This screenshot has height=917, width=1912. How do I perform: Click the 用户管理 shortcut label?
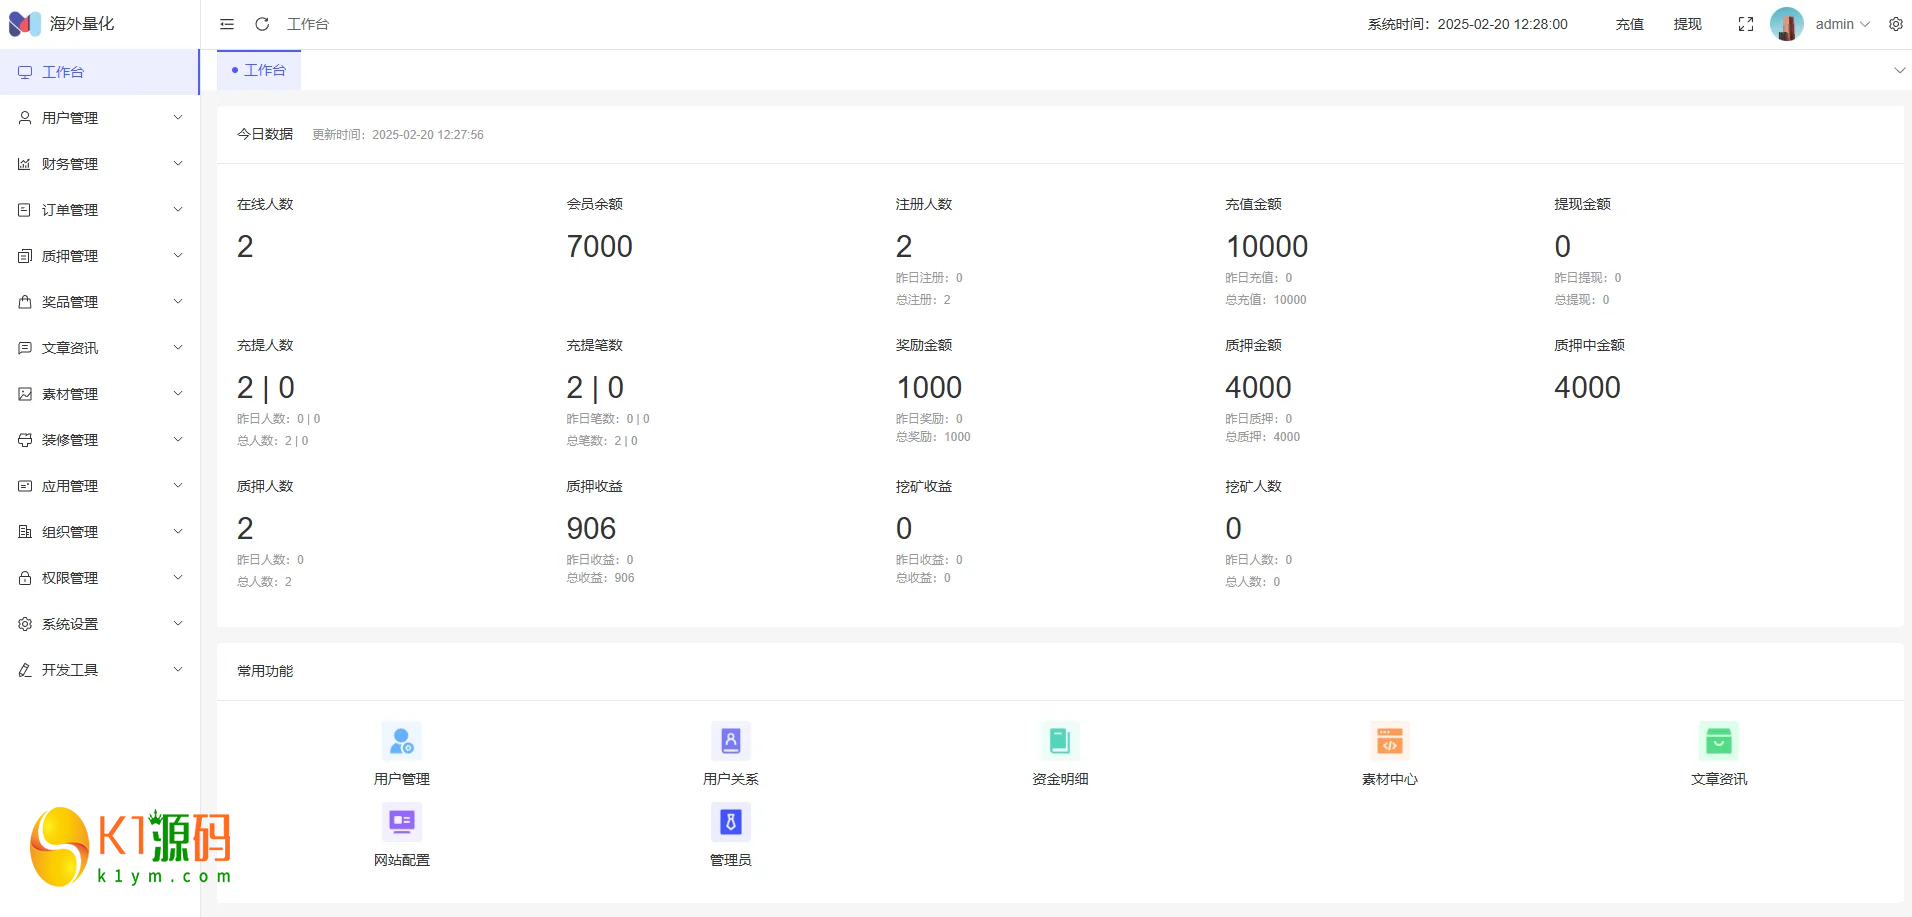pos(402,779)
